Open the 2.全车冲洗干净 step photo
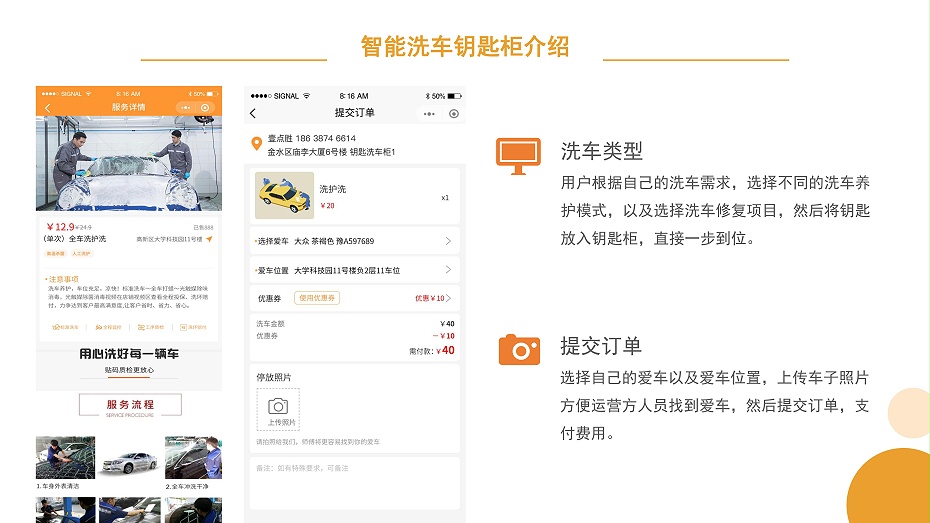Viewport: 930px width, 523px height. coord(193,457)
